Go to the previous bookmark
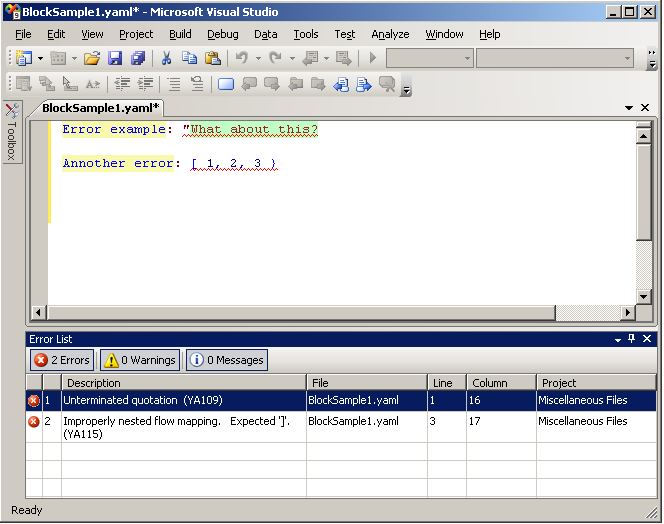This screenshot has width=664, height=524. pos(249,84)
